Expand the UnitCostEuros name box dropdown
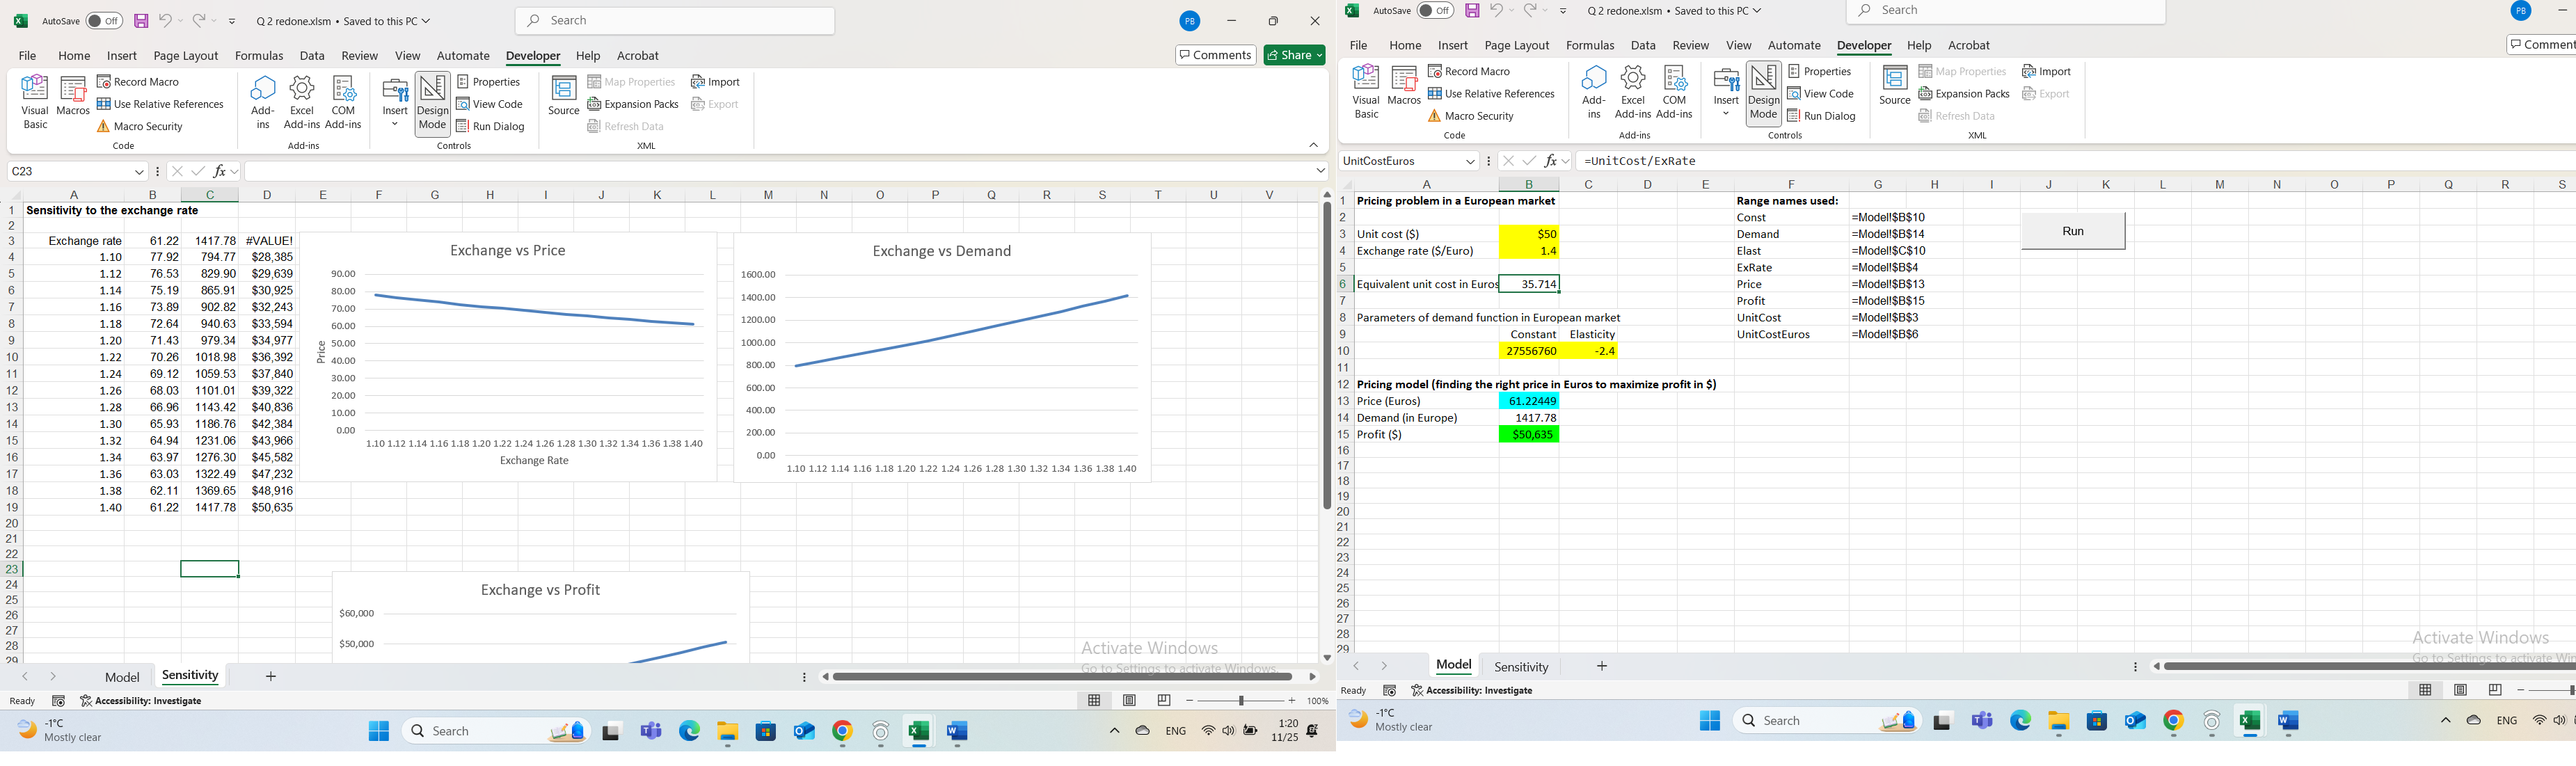Screen dimensions: 2576x766 click(x=1470, y=161)
